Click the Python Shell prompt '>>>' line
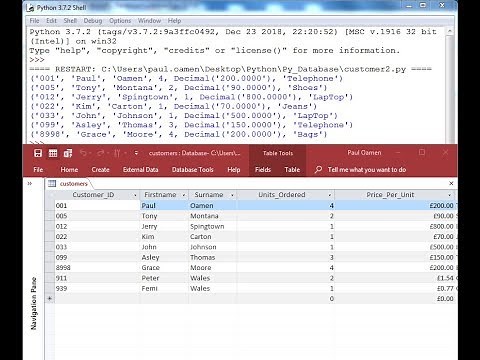Screen dimensions: 480x360 37,60
